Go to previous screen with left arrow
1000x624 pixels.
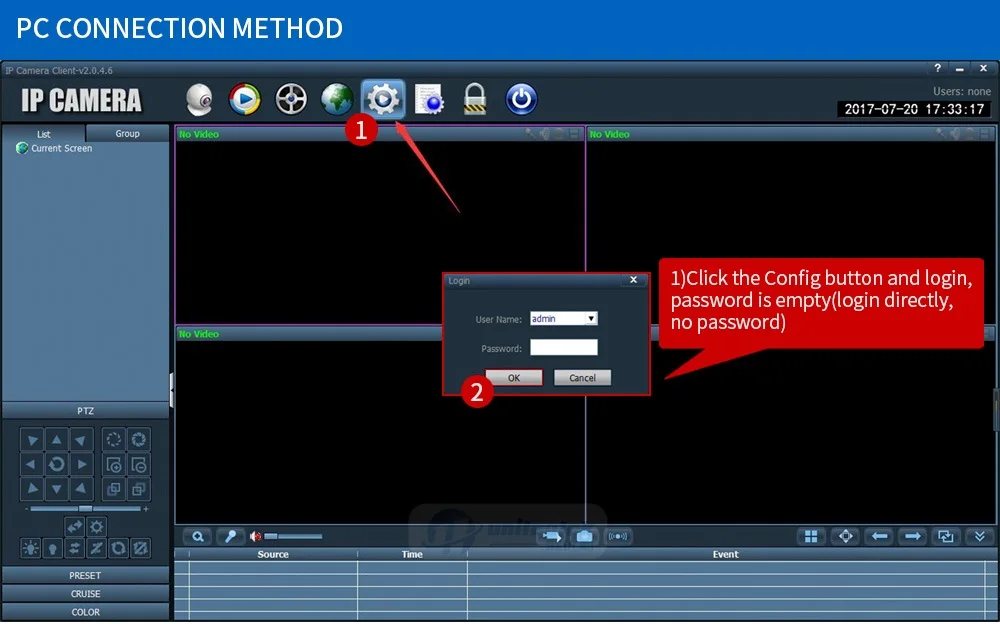pos(880,537)
